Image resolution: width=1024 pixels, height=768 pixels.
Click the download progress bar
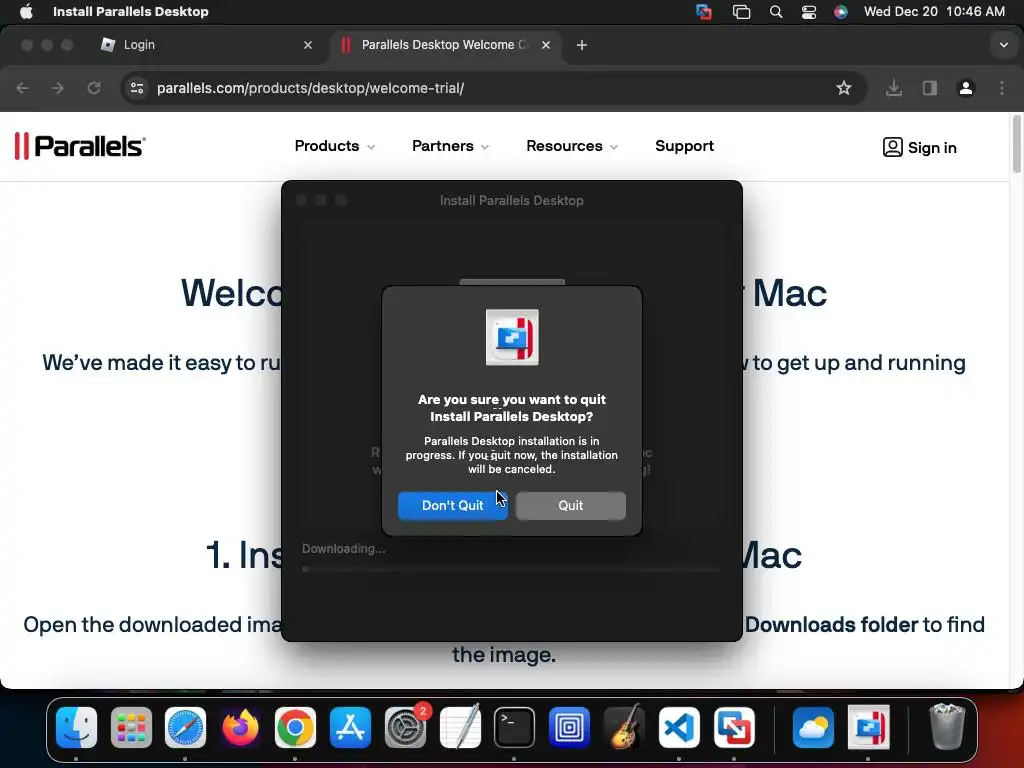tap(511, 569)
